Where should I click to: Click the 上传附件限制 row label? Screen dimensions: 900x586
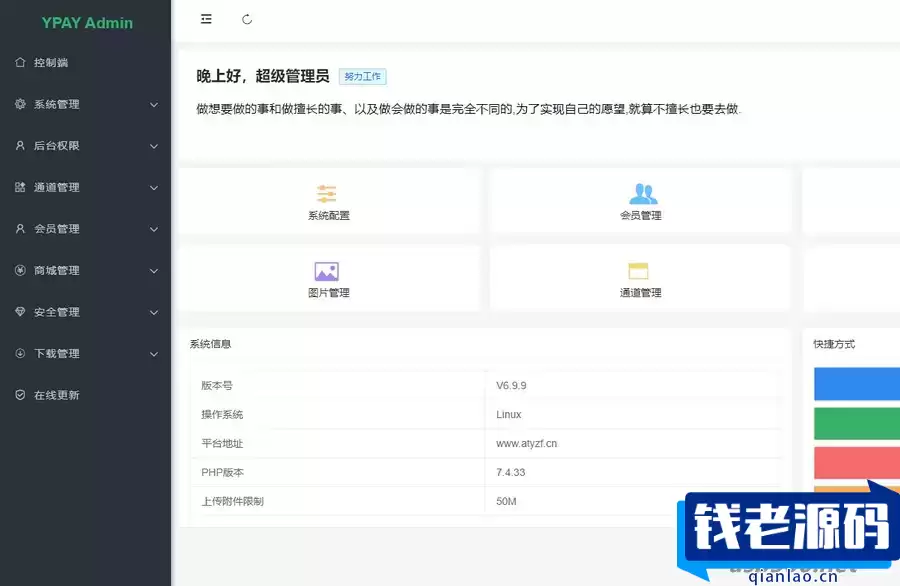point(232,502)
